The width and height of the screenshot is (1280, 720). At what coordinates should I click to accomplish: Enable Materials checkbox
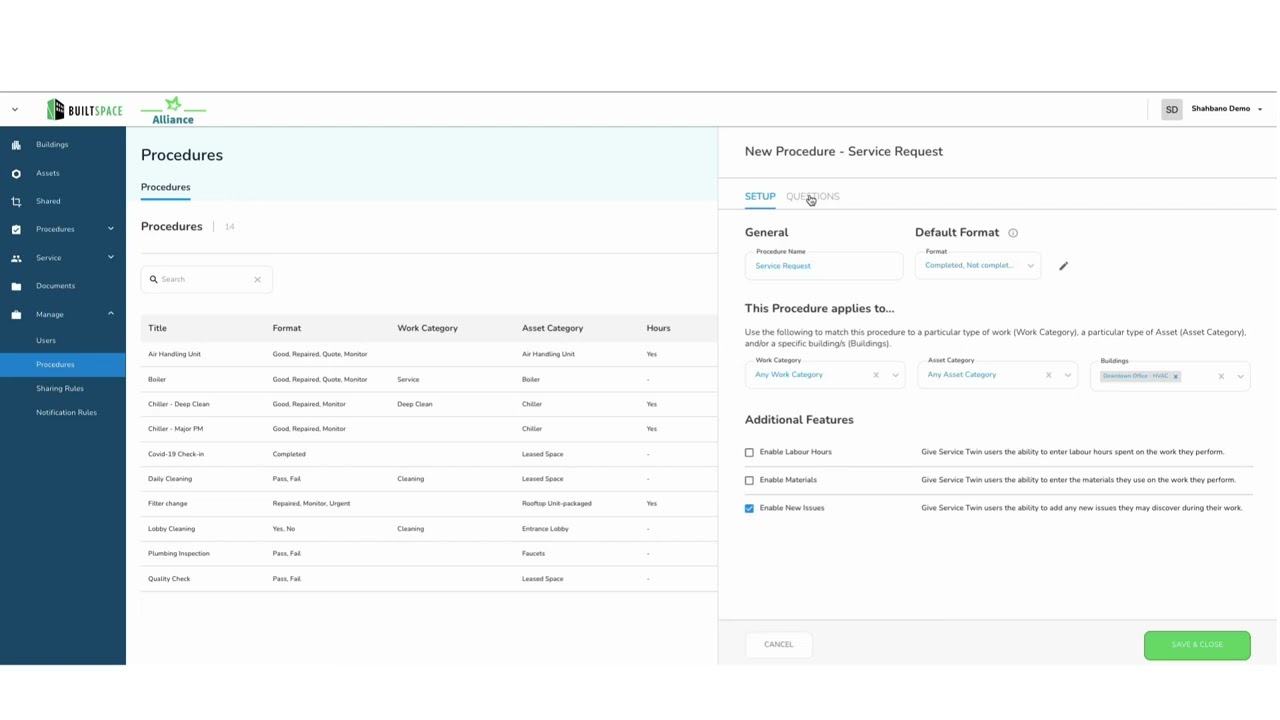[x=749, y=481]
